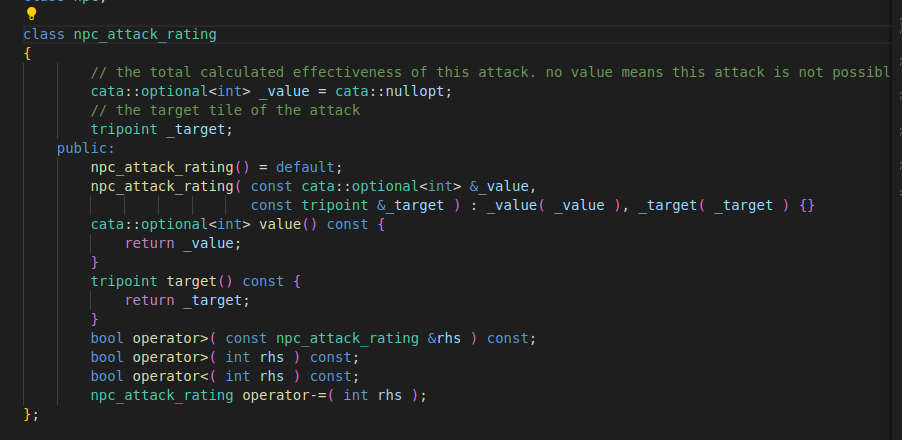
Task: Click the 'tripoint _target;' member declaration
Action: pos(162,129)
